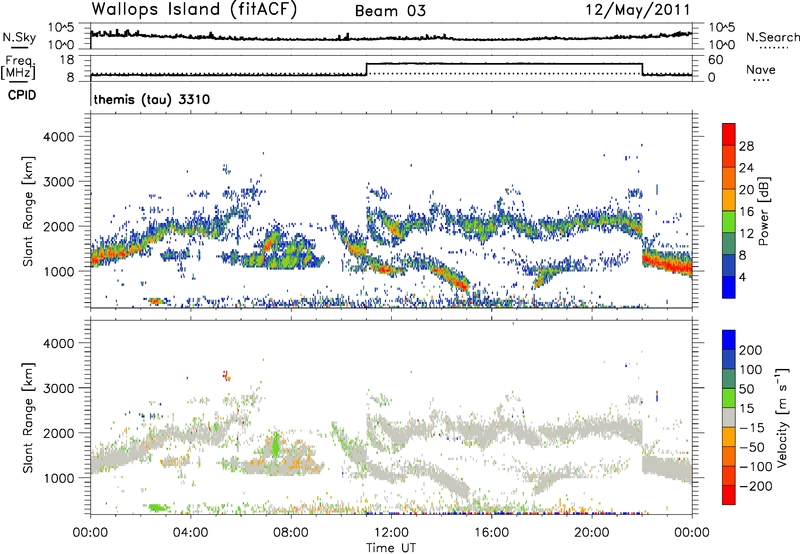
Task: Pick the red bottom segment of Velocity colorbar
Action: pos(729,495)
